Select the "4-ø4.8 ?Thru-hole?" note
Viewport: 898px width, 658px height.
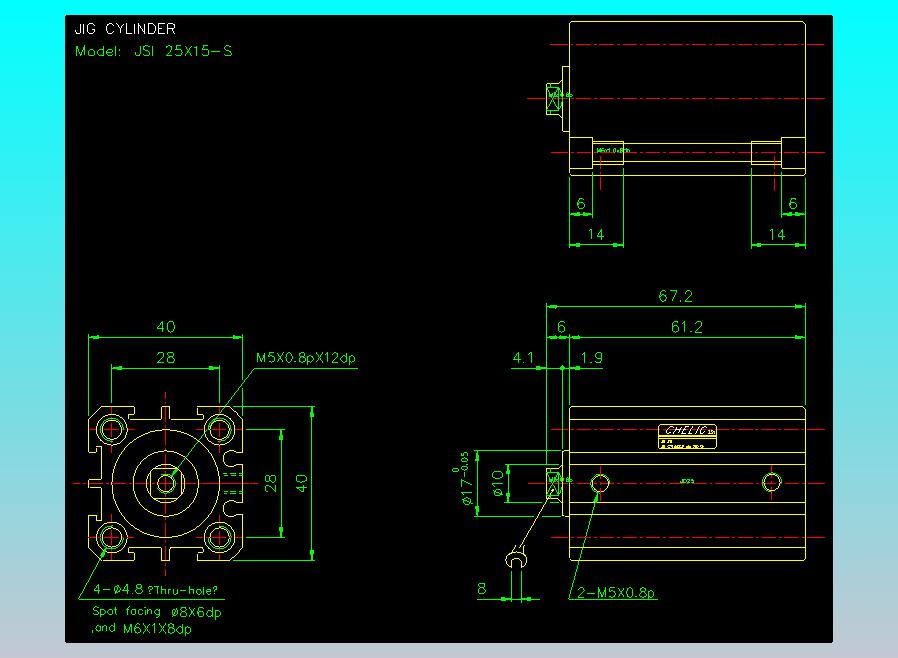coord(155,590)
